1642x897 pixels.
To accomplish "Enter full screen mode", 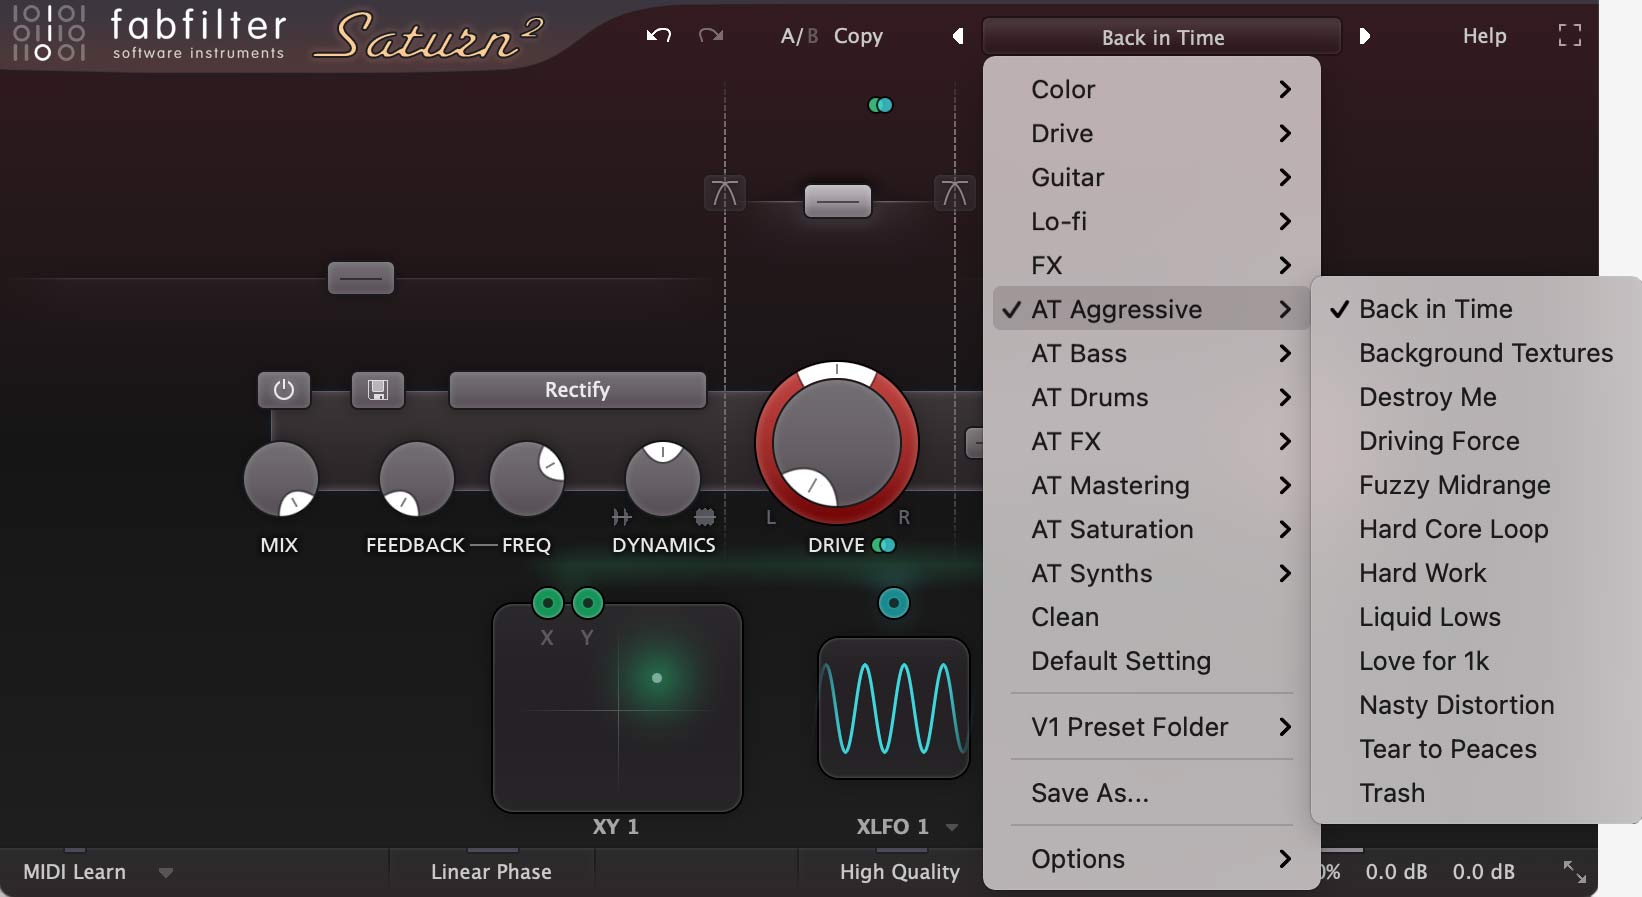I will coord(1569,36).
